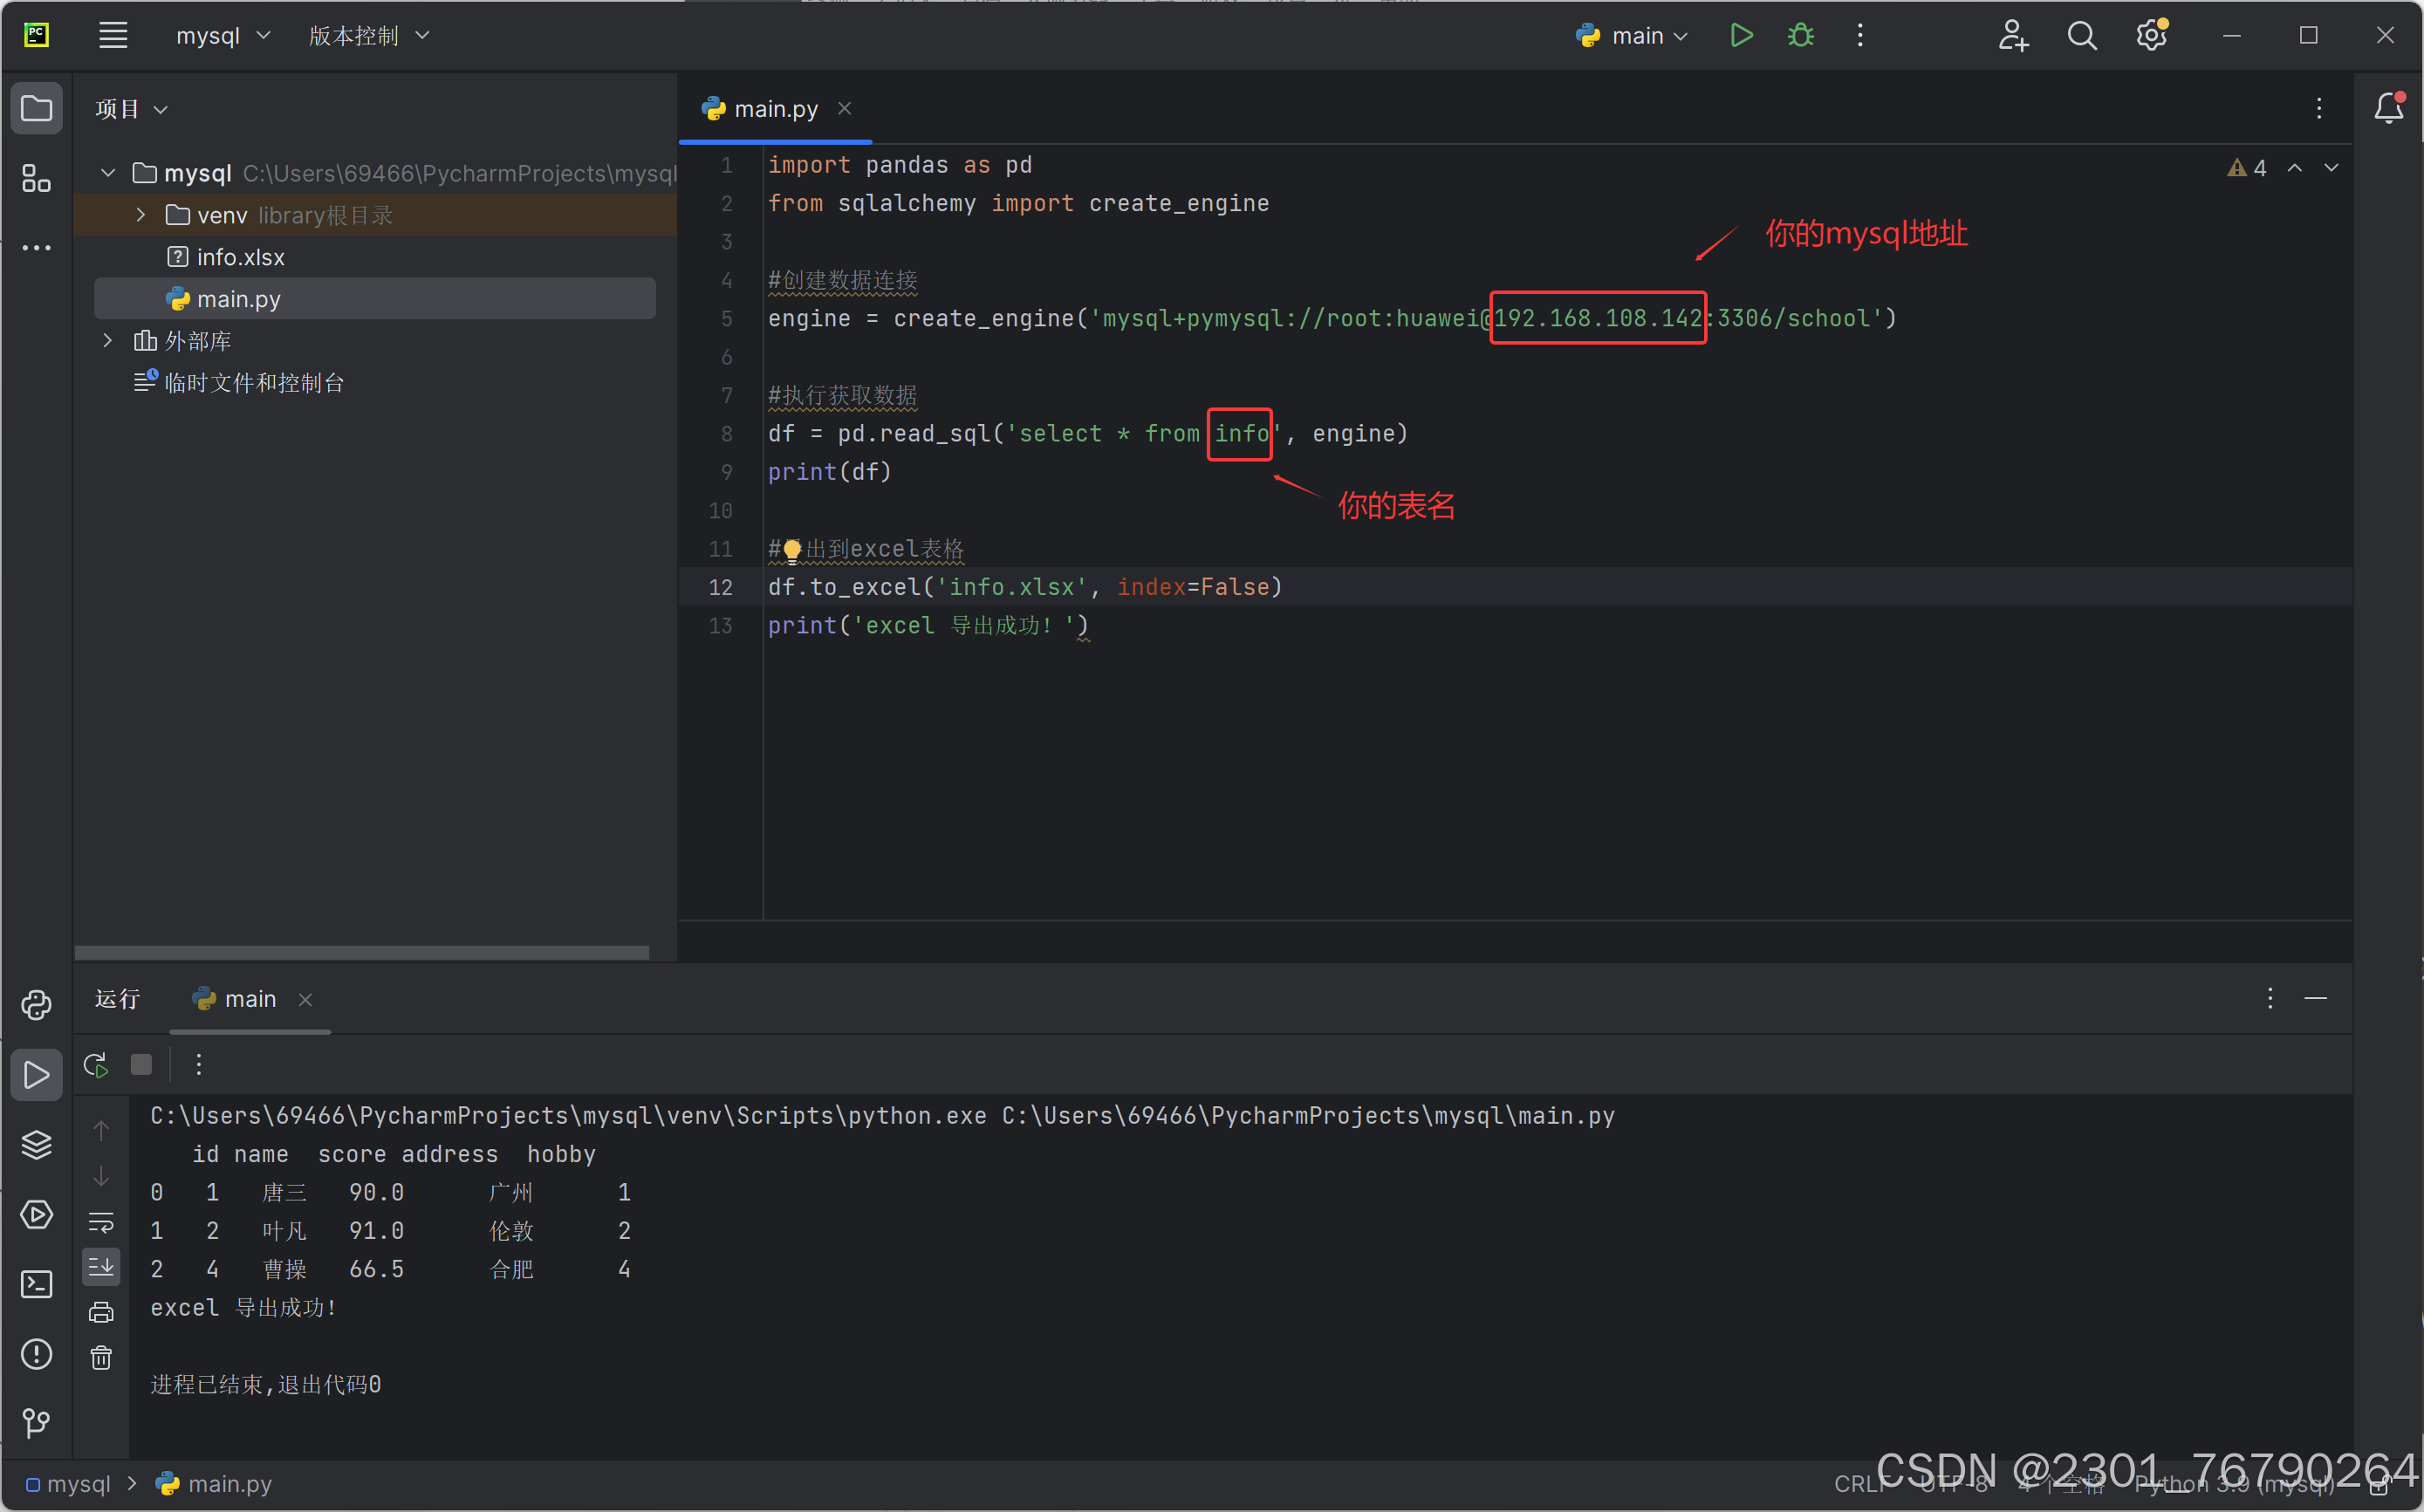The width and height of the screenshot is (2424, 1512).
Task: Toggle soft-wrap in the run console
Action: pyautogui.click(x=101, y=1222)
